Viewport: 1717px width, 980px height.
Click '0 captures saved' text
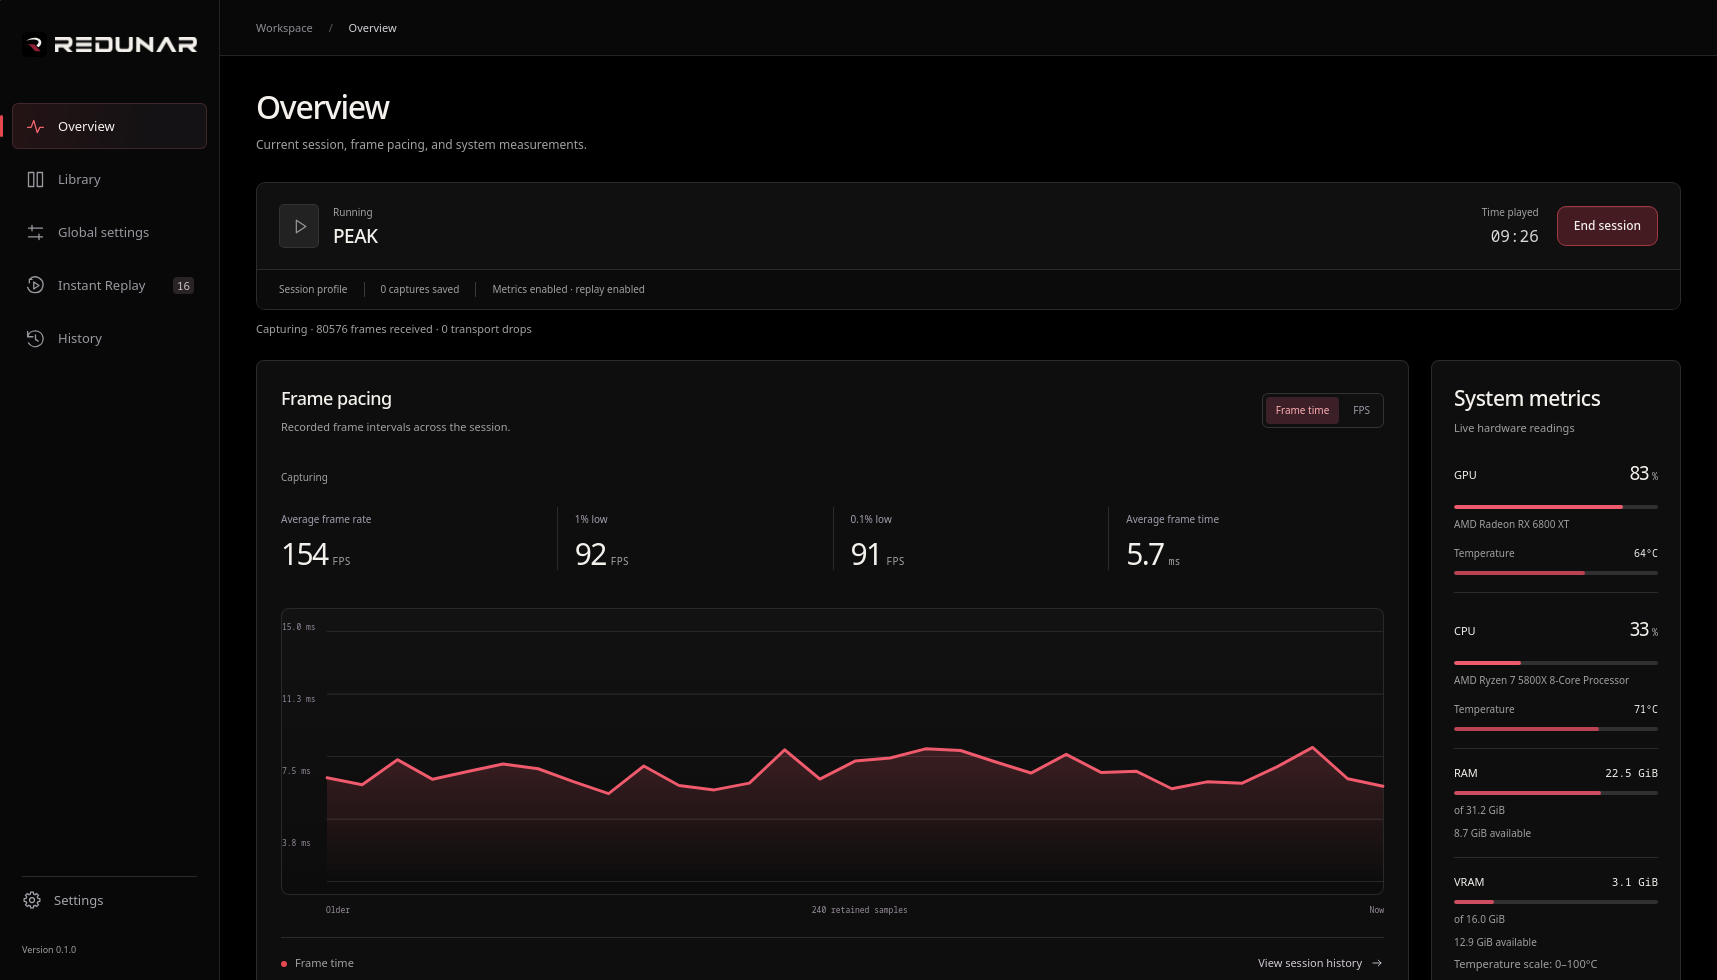pos(420,290)
